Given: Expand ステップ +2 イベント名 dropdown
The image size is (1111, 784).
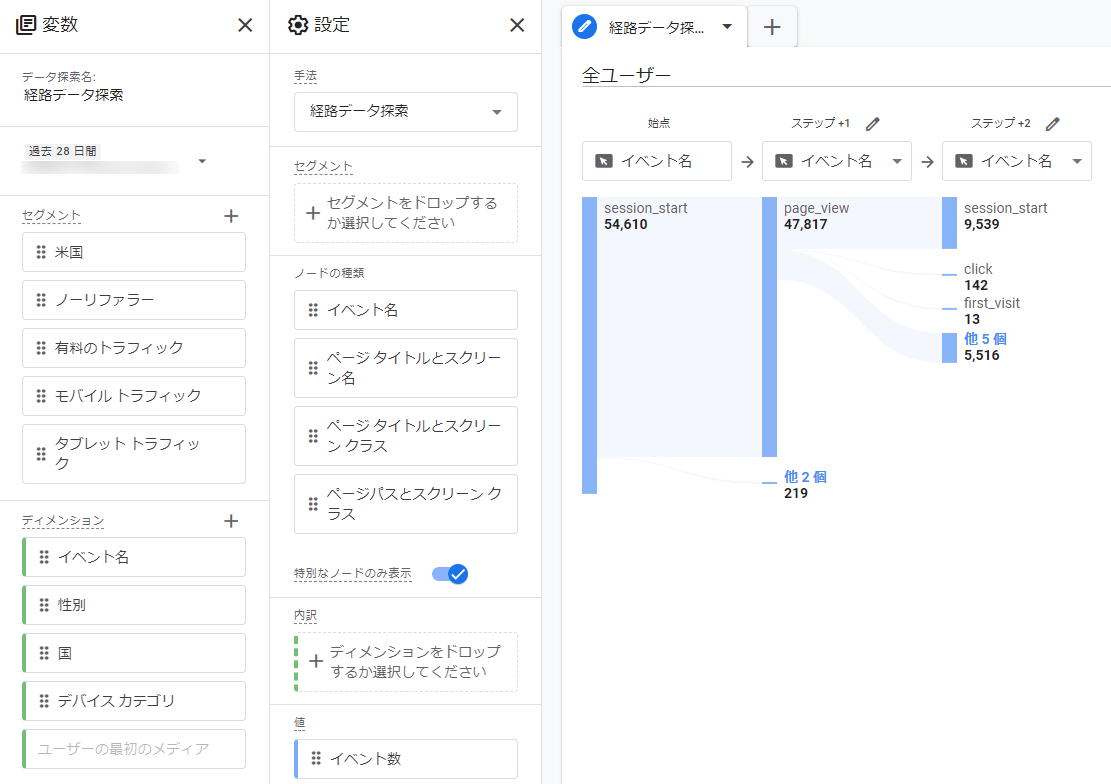Looking at the screenshot, I should (1077, 161).
